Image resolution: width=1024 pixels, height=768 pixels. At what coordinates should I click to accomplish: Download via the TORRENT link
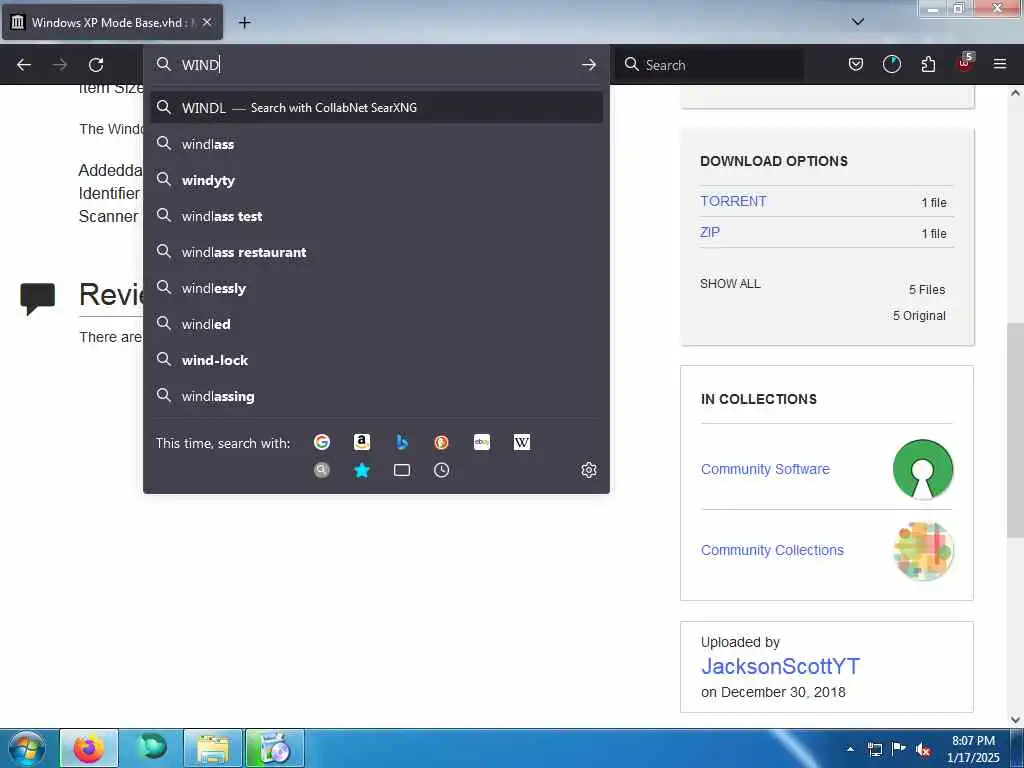point(733,201)
